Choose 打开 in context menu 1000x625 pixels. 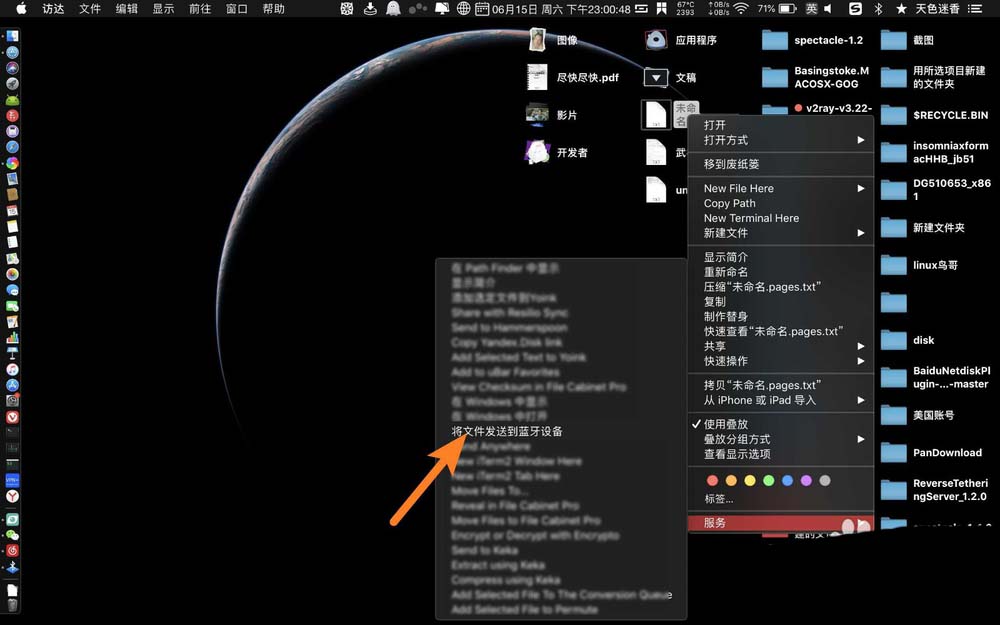tap(780, 125)
